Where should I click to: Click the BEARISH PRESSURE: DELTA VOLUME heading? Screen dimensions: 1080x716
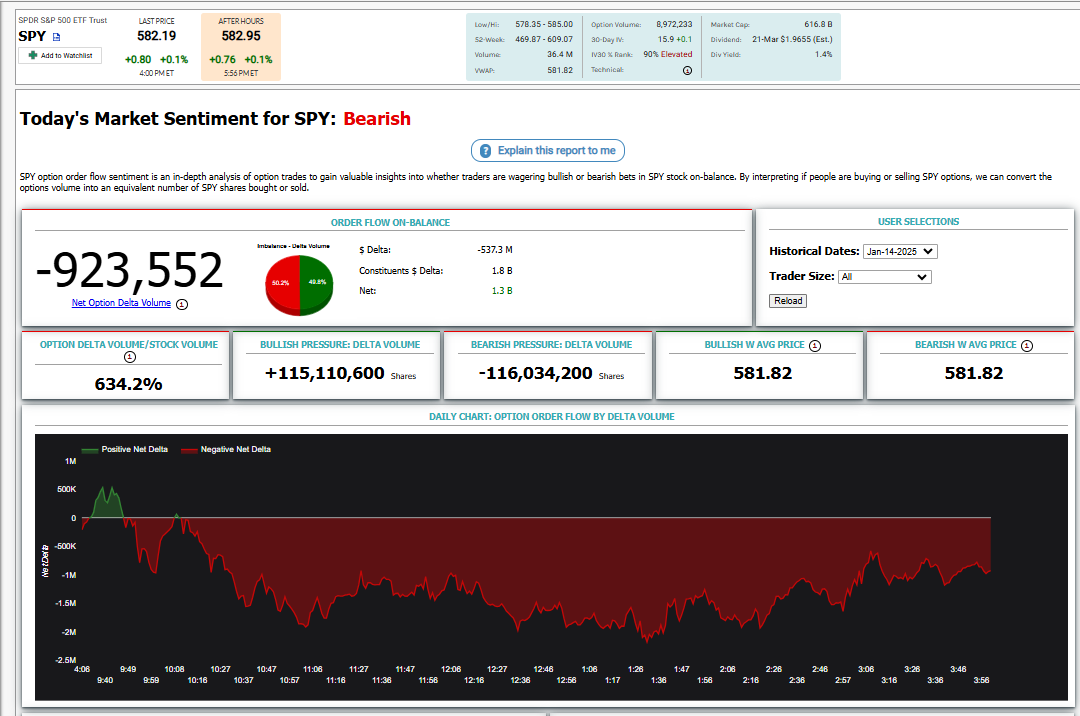click(552, 345)
